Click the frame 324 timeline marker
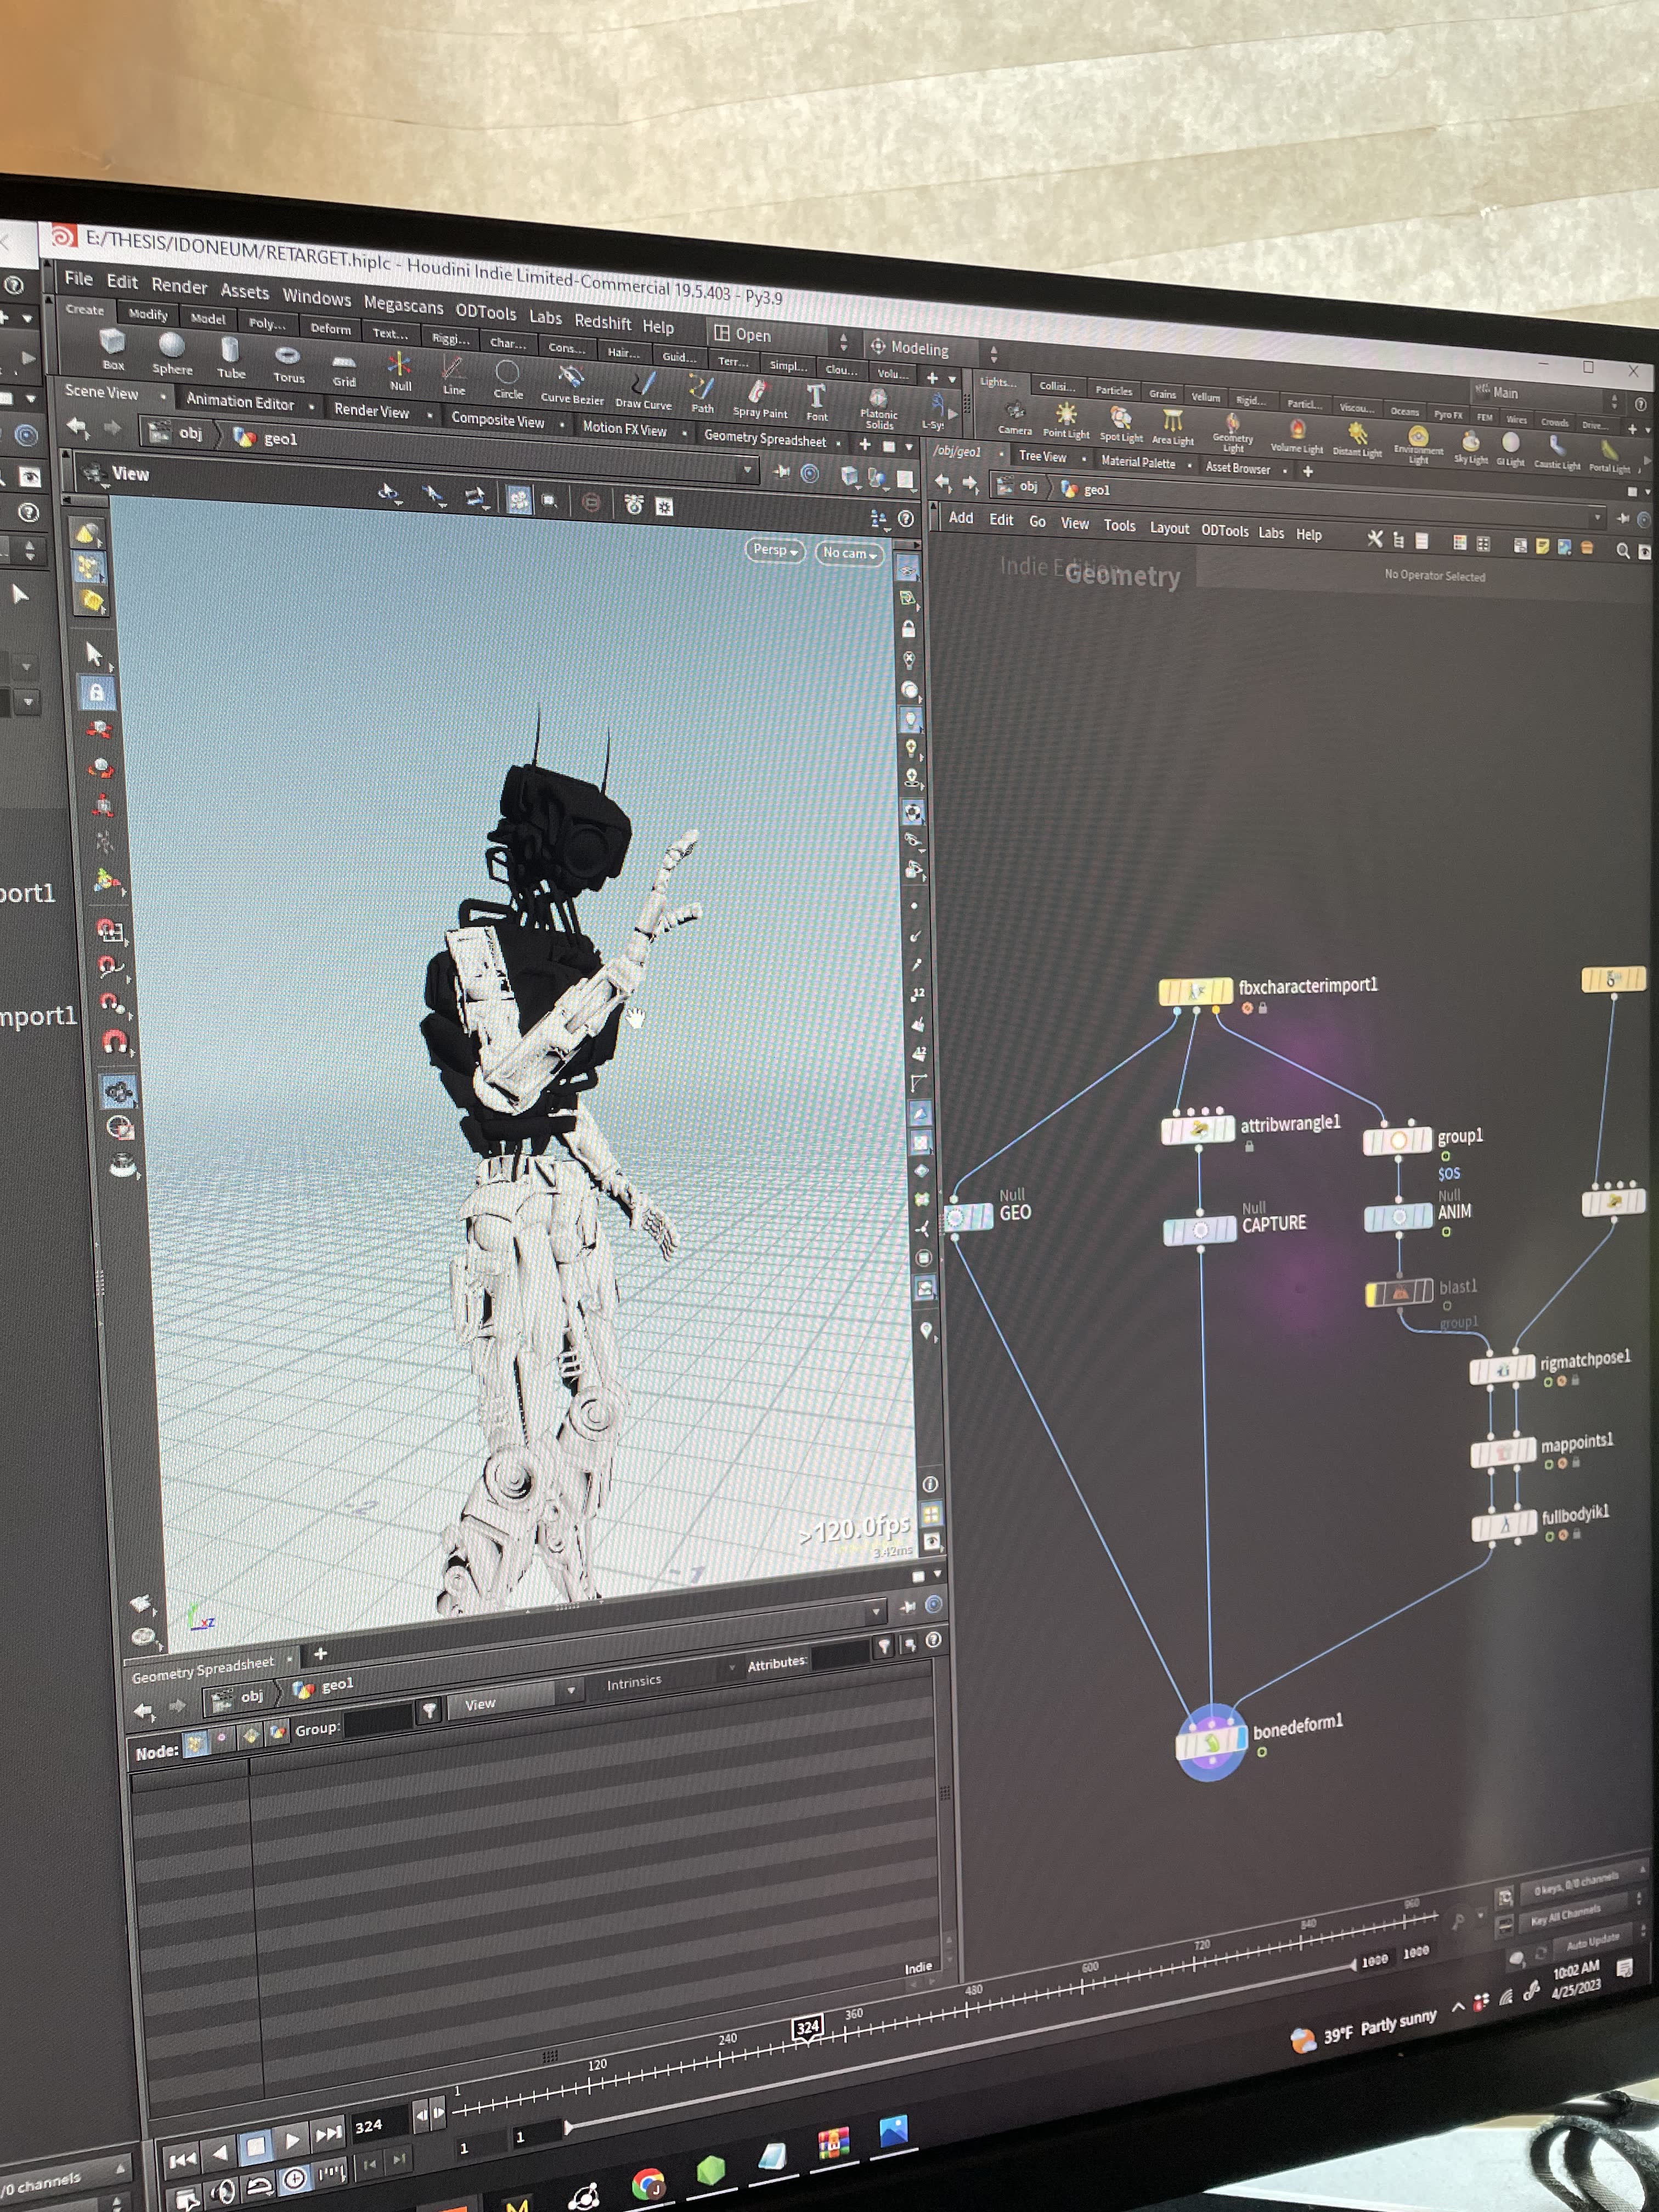The width and height of the screenshot is (1659, 2212). [808, 2027]
